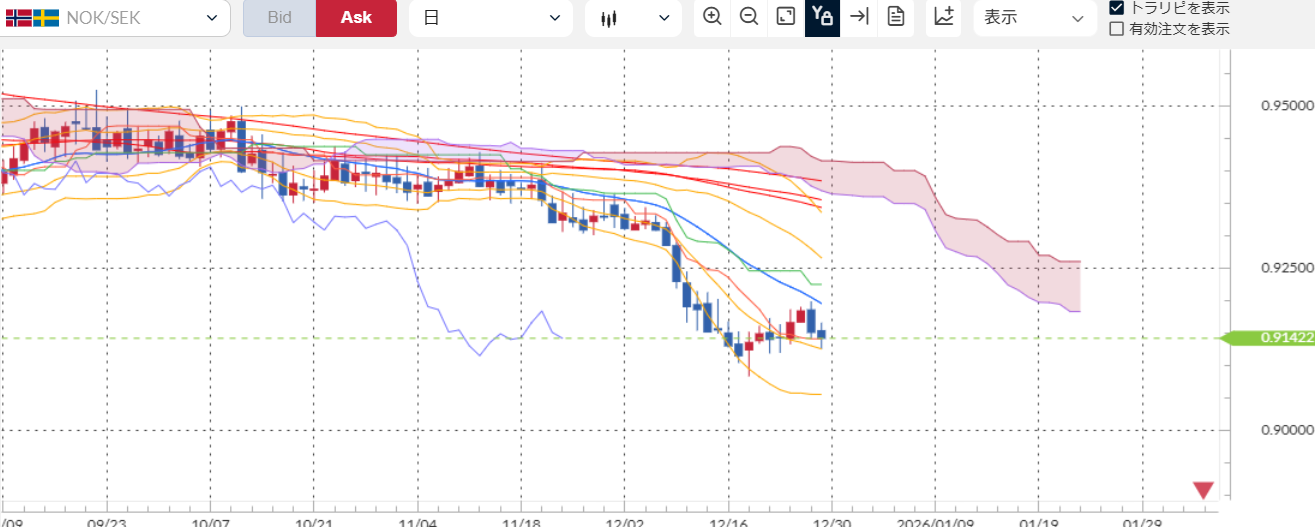1315x527 pixels.
Task: Click the 12/30 date on time axis
Action: [831, 521]
